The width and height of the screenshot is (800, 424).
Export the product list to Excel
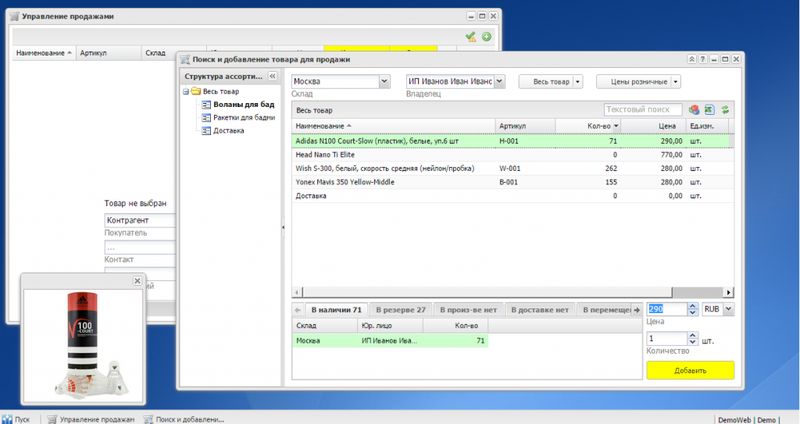pyautogui.click(x=709, y=110)
